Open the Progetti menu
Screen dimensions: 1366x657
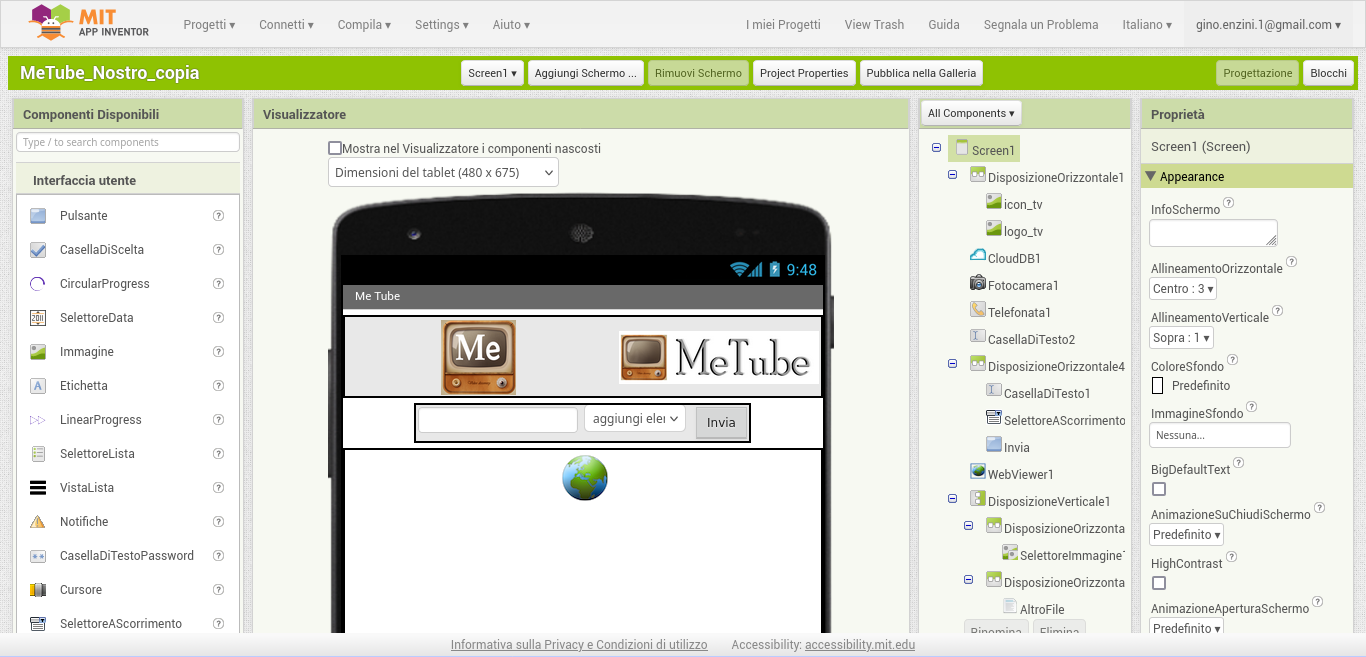pos(209,25)
